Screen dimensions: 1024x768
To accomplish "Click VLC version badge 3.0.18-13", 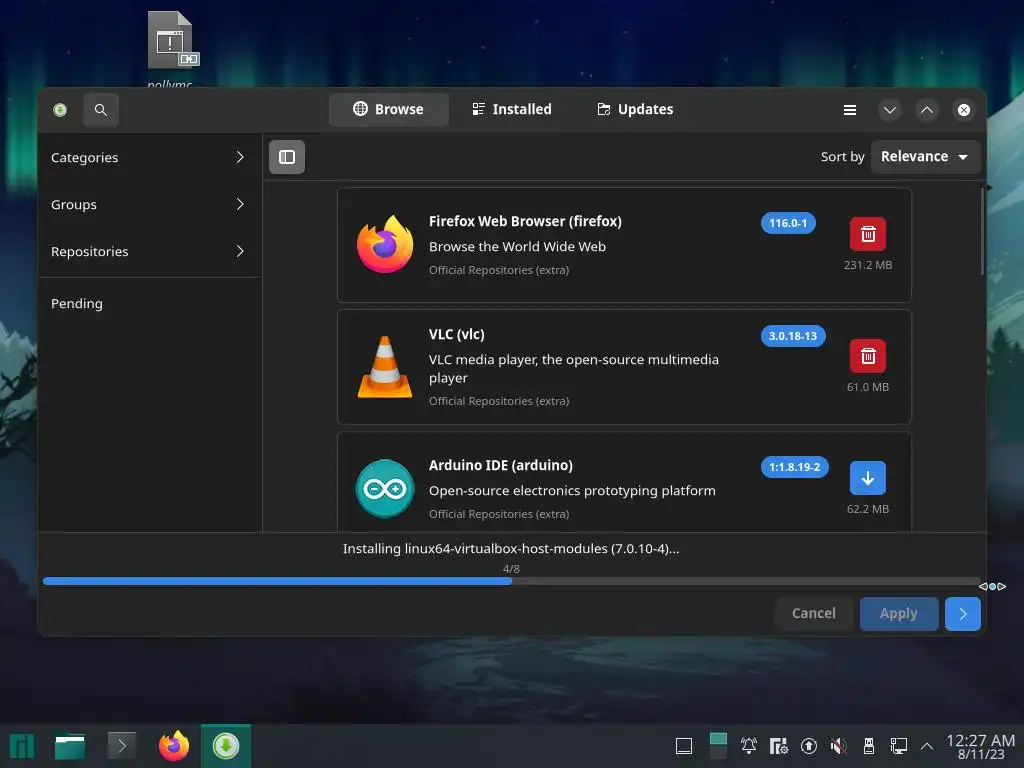I will [793, 336].
